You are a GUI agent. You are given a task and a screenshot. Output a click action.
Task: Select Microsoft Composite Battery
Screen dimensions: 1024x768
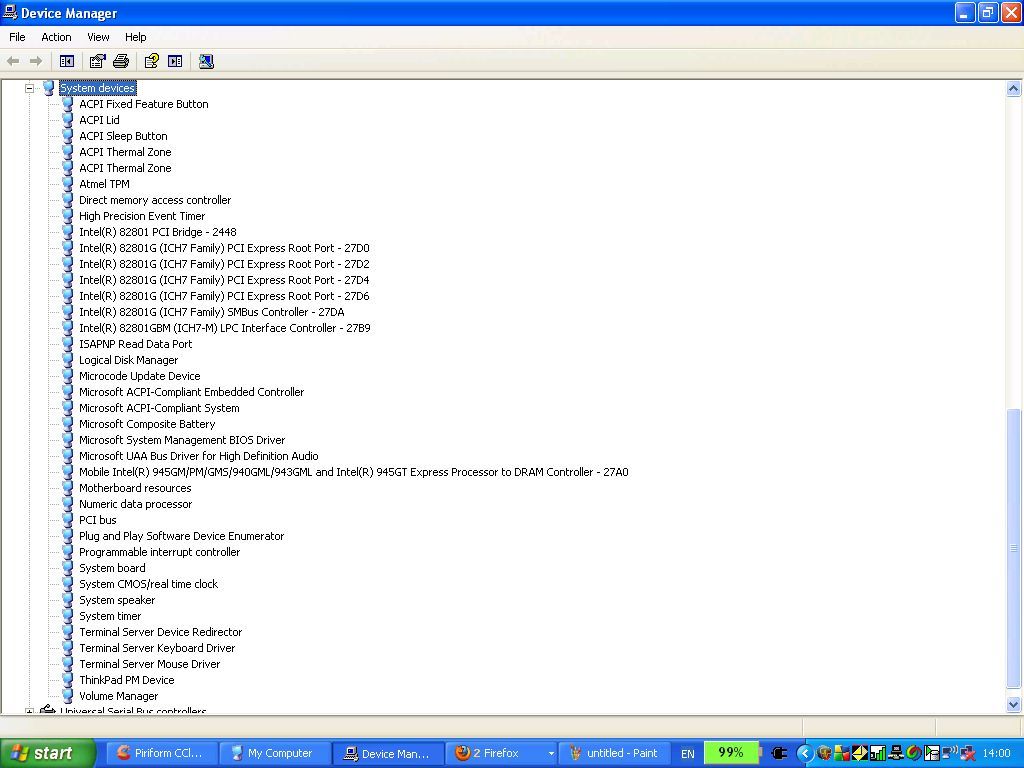click(x=147, y=424)
